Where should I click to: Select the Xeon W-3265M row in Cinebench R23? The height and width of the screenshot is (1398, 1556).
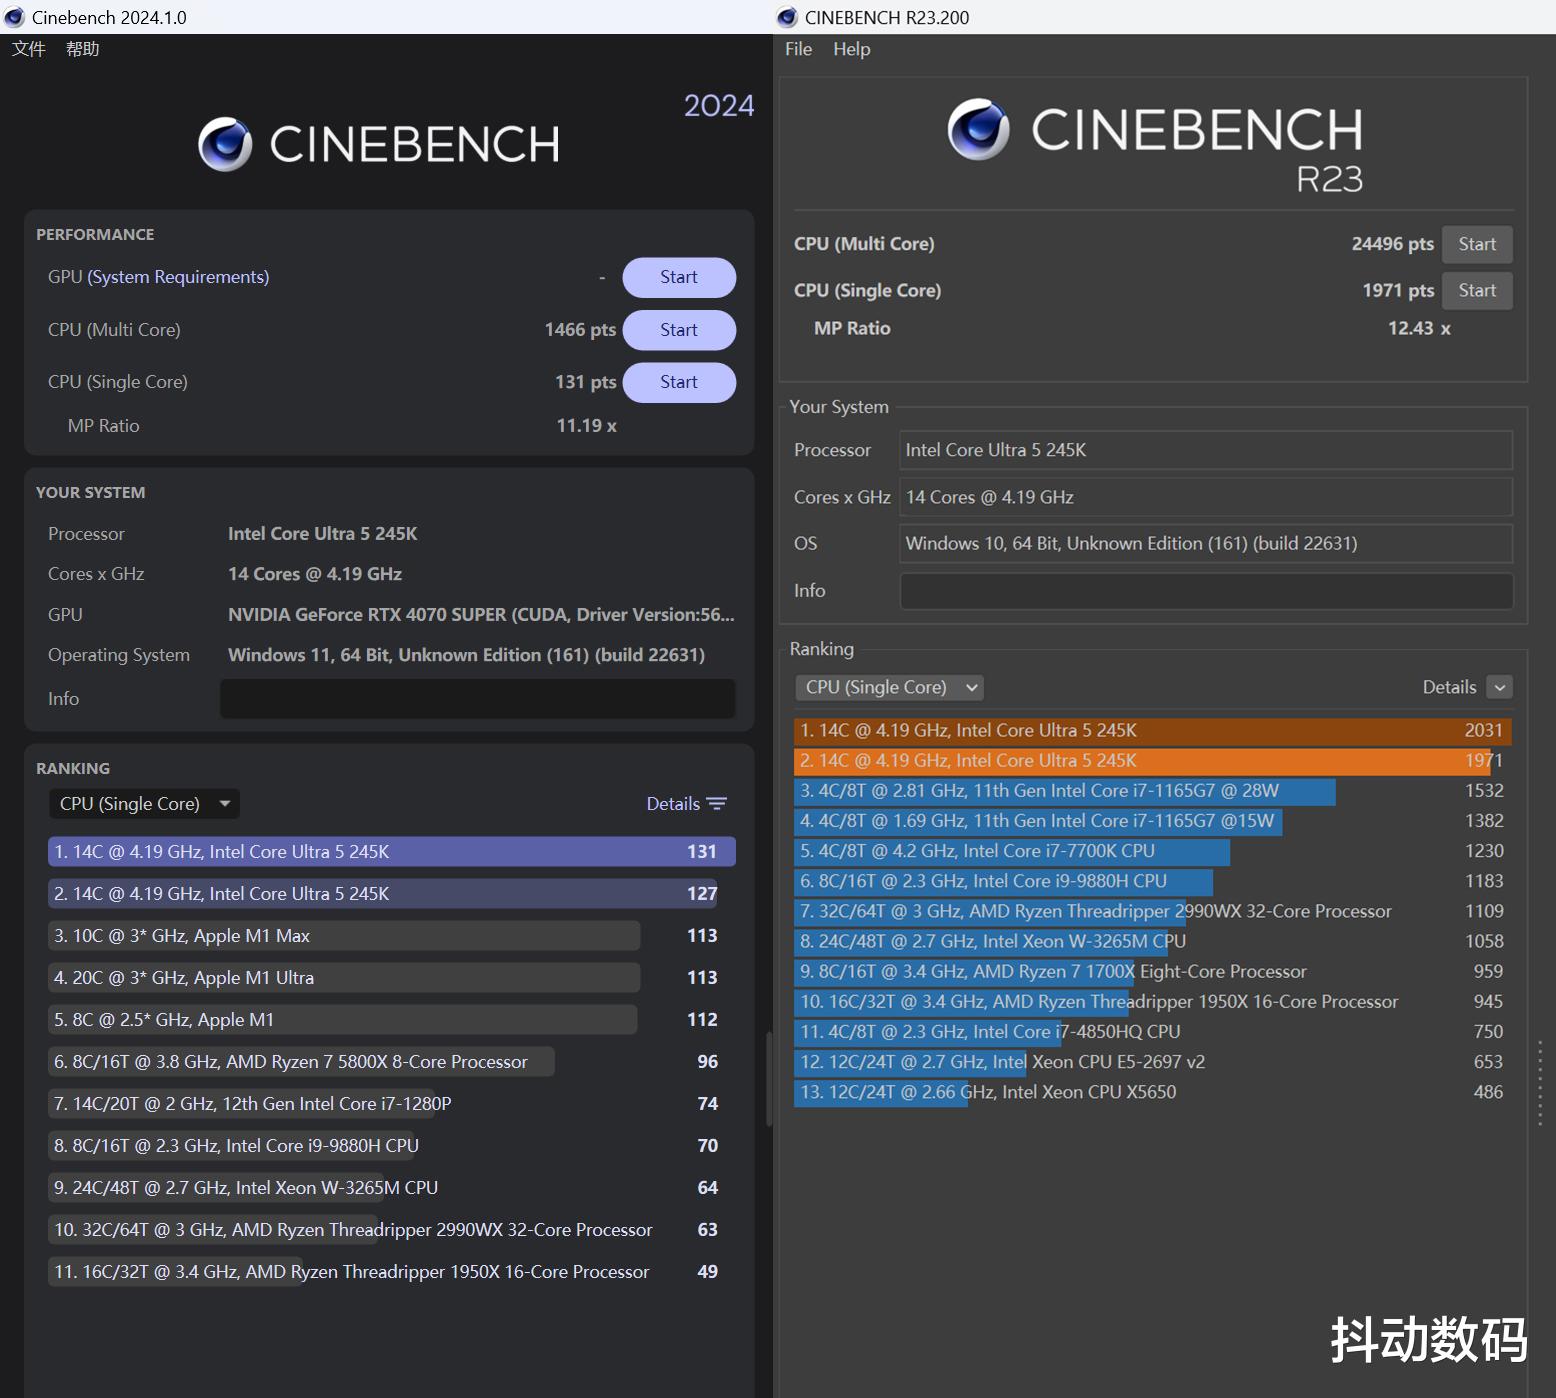(x=1153, y=941)
